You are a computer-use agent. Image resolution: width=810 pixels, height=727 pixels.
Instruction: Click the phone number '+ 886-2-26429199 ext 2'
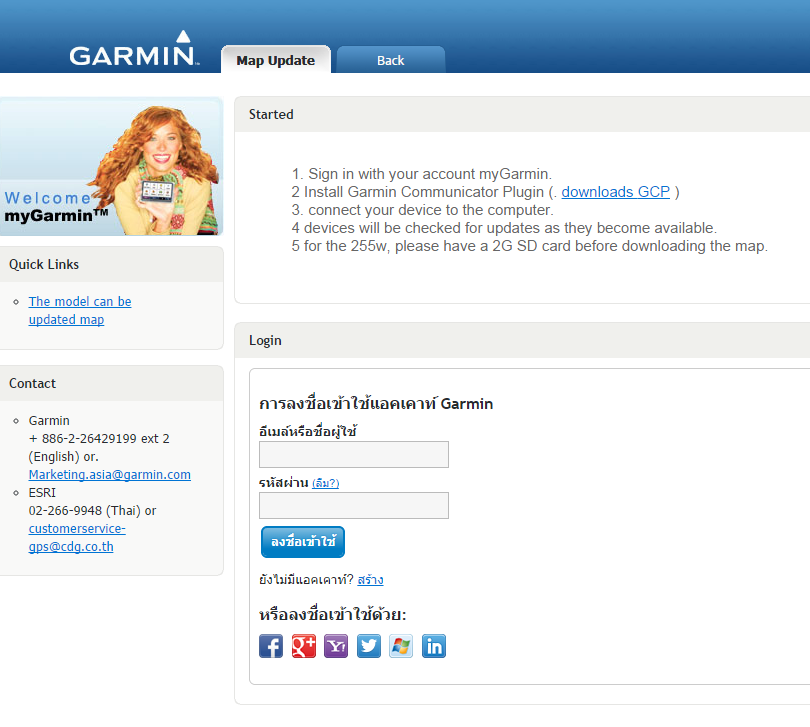click(x=99, y=439)
